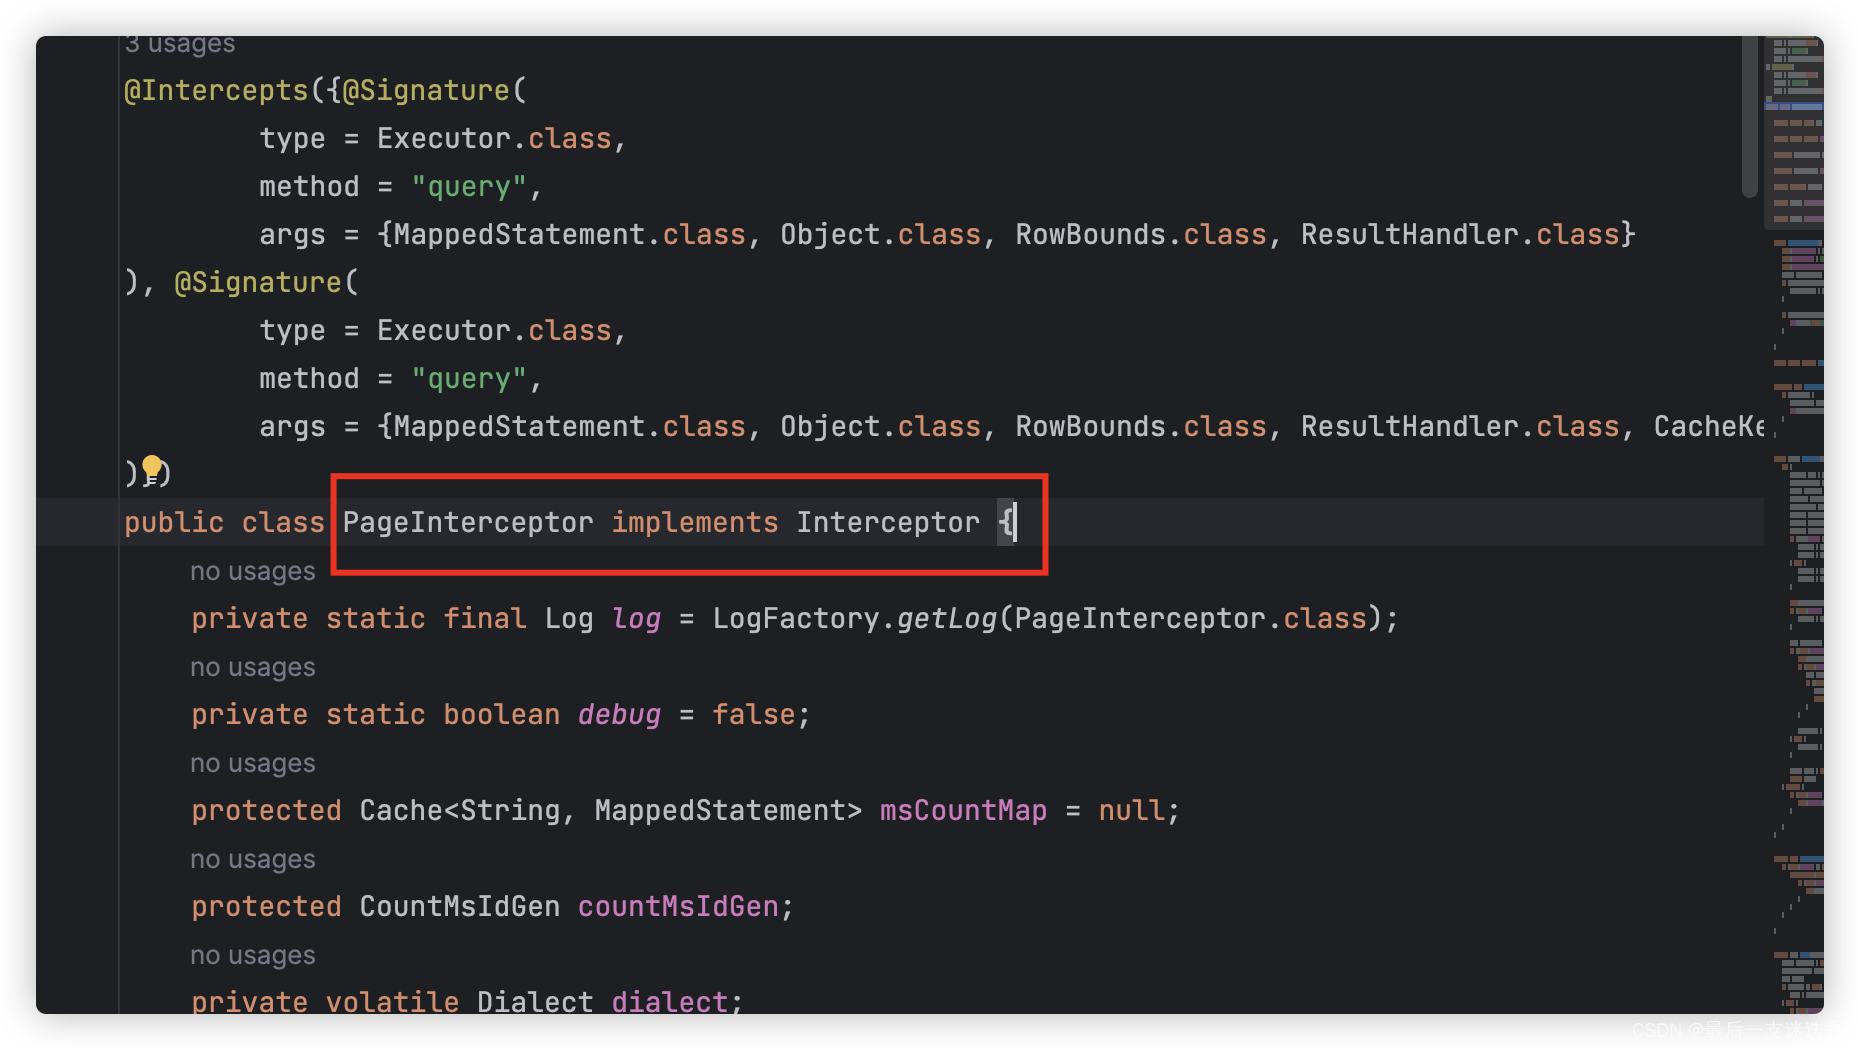
Task: Click the 'false' literal
Action: (754, 714)
